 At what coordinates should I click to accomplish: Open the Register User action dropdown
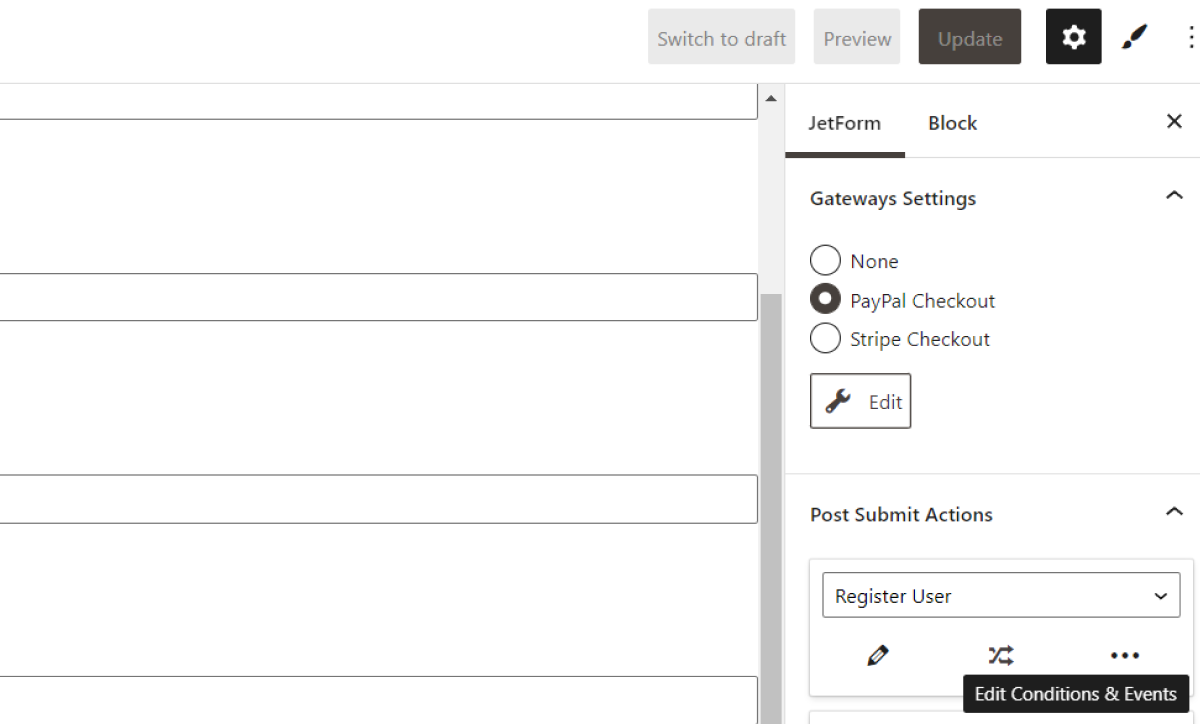(x=1000, y=595)
